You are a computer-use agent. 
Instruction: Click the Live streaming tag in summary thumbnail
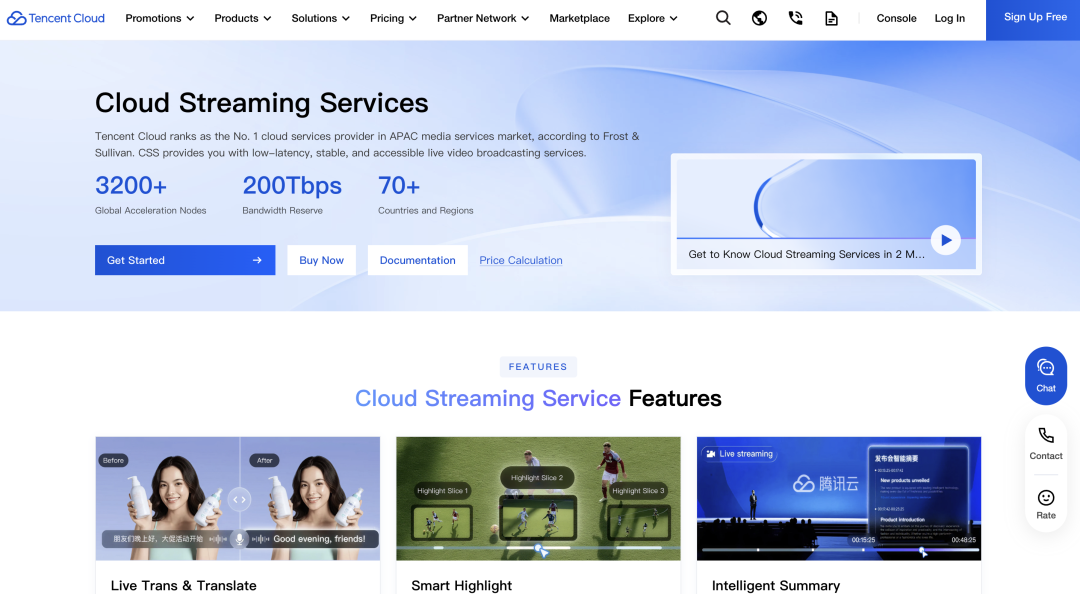tap(740, 453)
